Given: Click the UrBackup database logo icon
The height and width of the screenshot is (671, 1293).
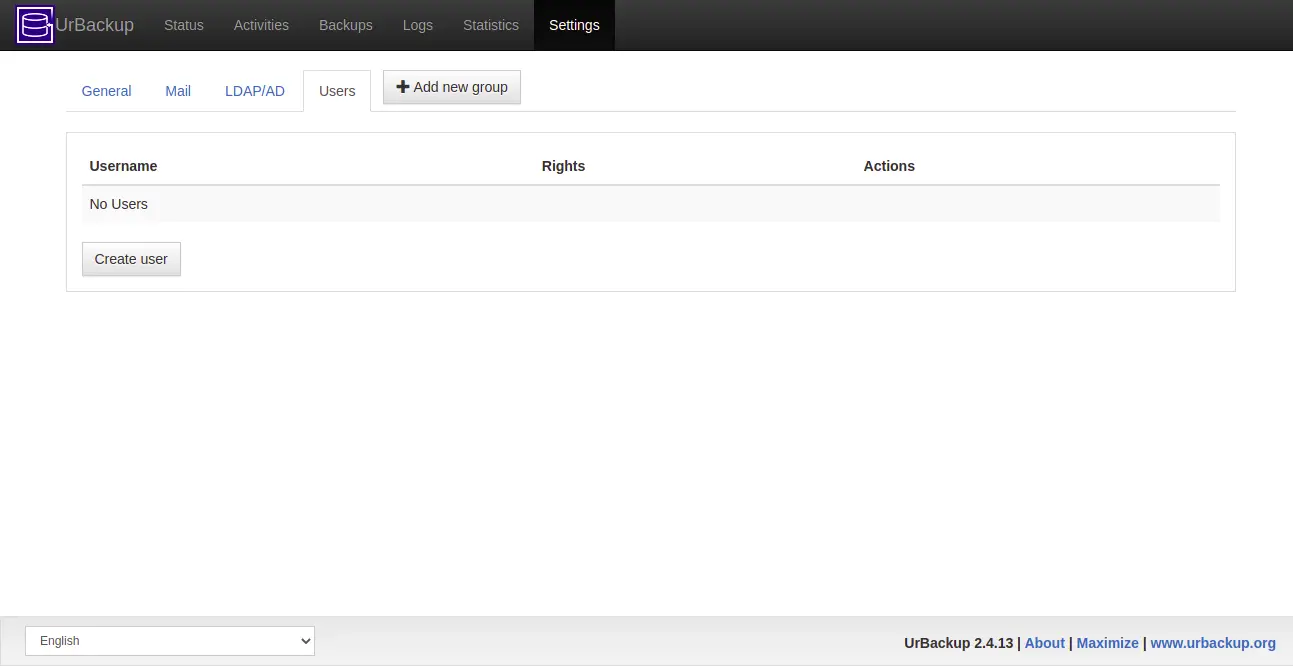Looking at the screenshot, I should (35, 25).
